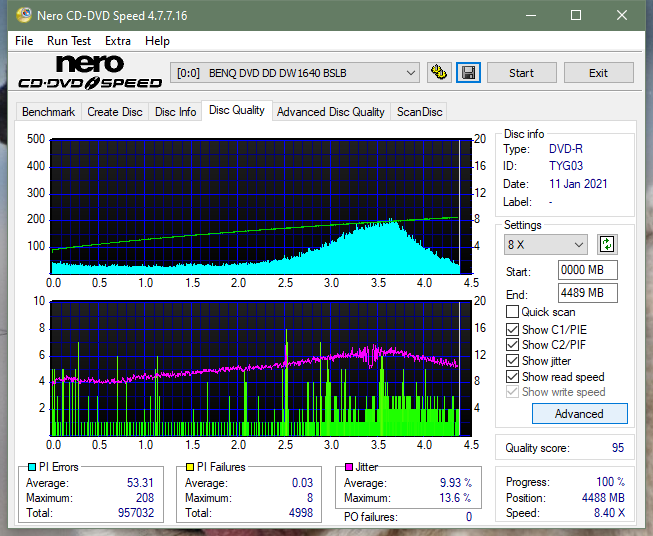The image size is (653, 536).
Task: Switch to the ScanDisc tab
Action: [419, 112]
